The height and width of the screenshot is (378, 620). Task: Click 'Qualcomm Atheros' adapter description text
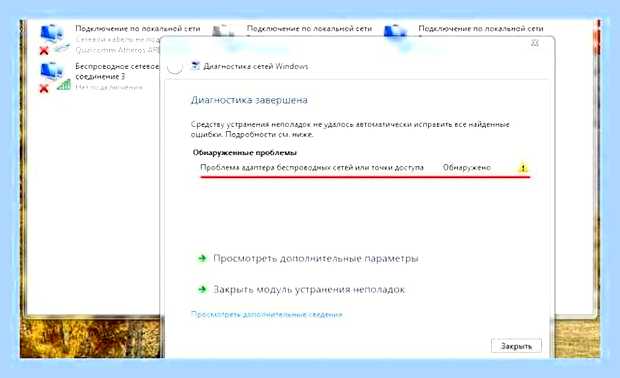point(117,50)
